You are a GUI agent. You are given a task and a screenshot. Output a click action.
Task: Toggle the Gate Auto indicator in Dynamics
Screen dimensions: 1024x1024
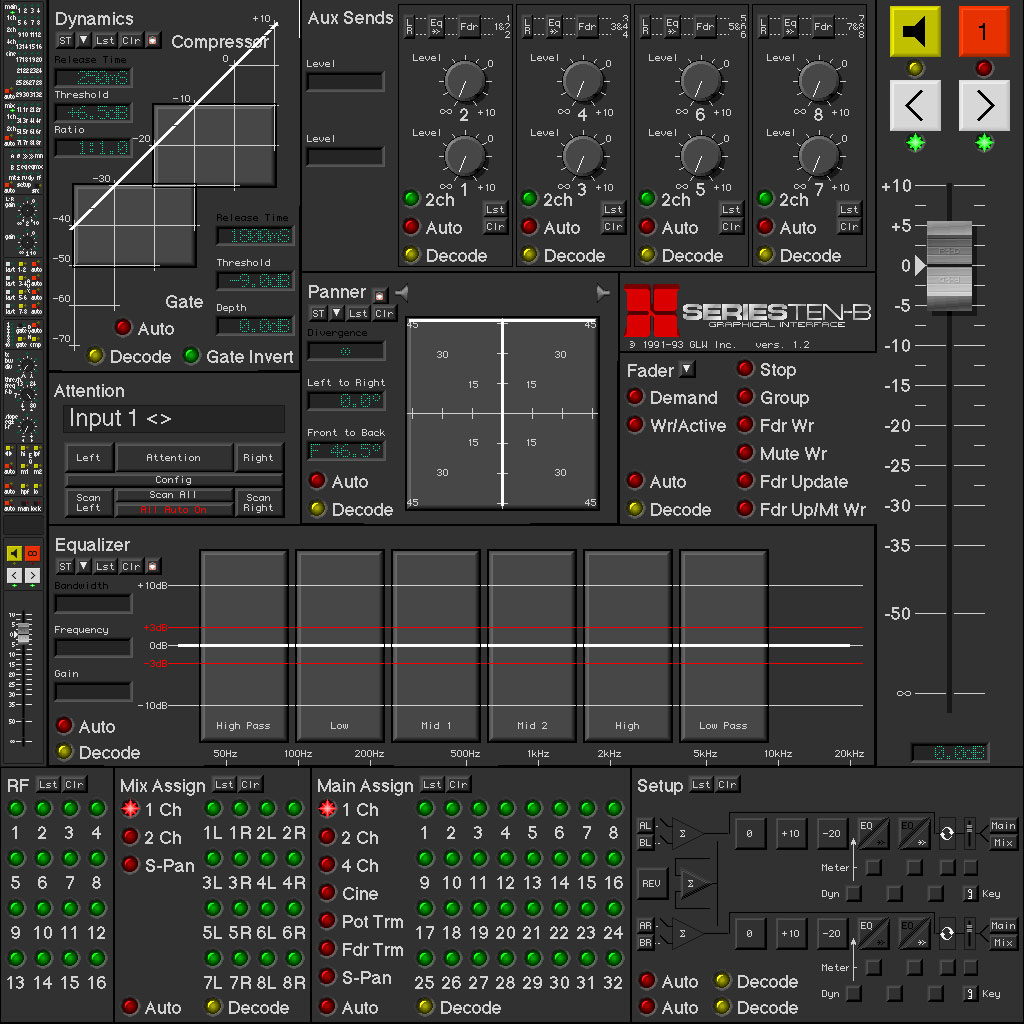click(123, 328)
